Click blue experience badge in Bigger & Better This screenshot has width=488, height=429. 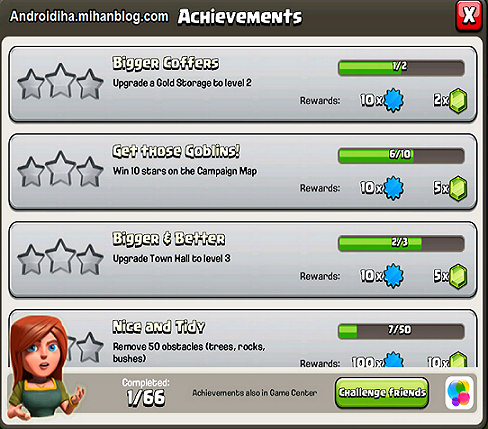point(393,276)
